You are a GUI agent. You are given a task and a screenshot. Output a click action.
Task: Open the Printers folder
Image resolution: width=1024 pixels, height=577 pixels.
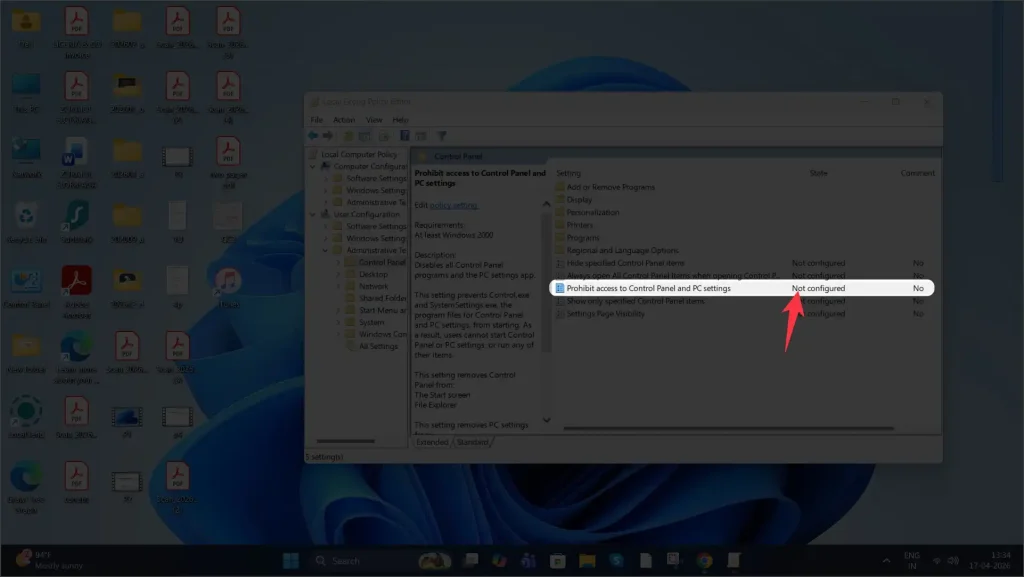(x=580, y=225)
